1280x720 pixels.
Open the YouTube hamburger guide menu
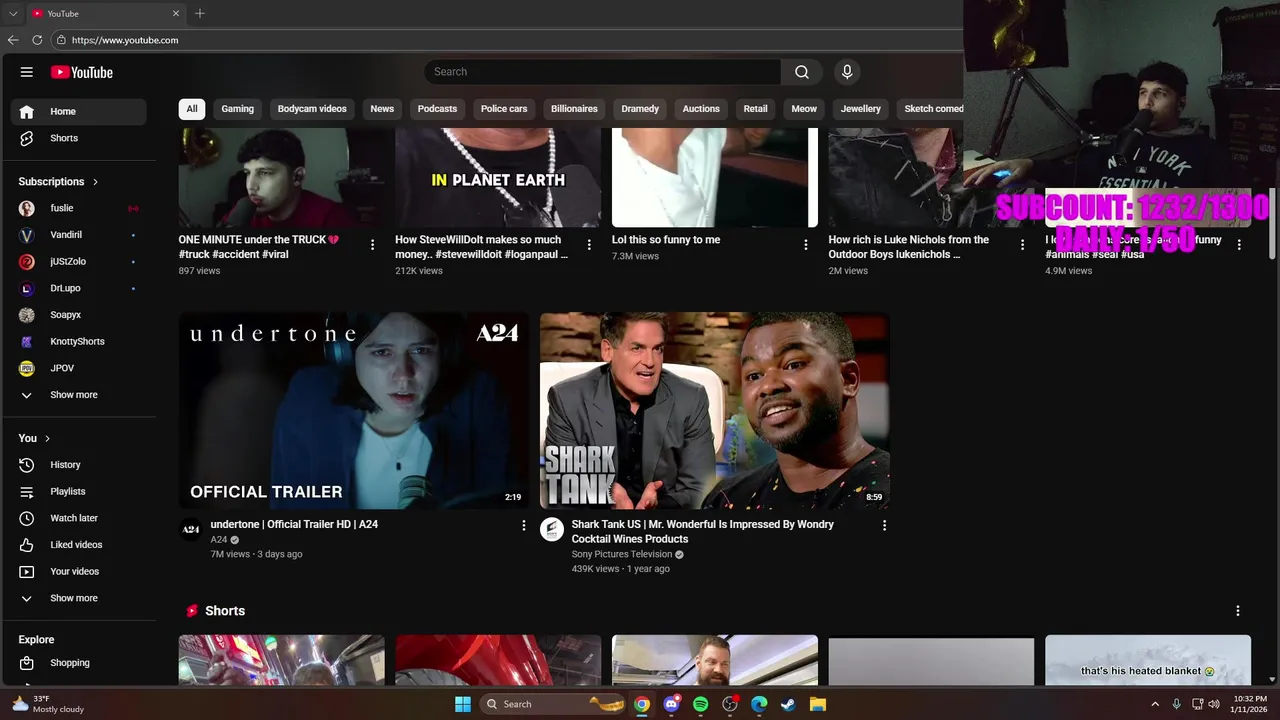pyautogui.click(x=27, y=72)
